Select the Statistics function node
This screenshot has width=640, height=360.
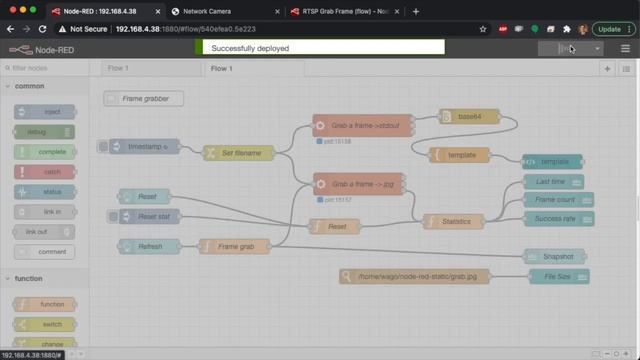tap(453, 222)
